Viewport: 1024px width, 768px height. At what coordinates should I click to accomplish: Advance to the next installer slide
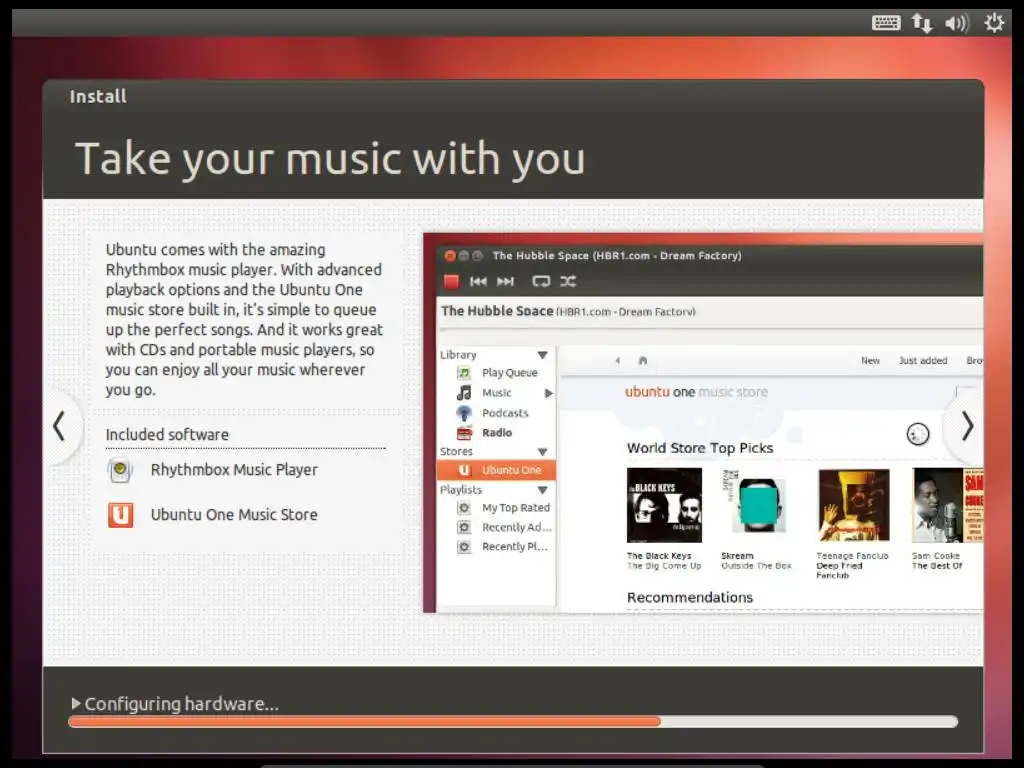967,426
